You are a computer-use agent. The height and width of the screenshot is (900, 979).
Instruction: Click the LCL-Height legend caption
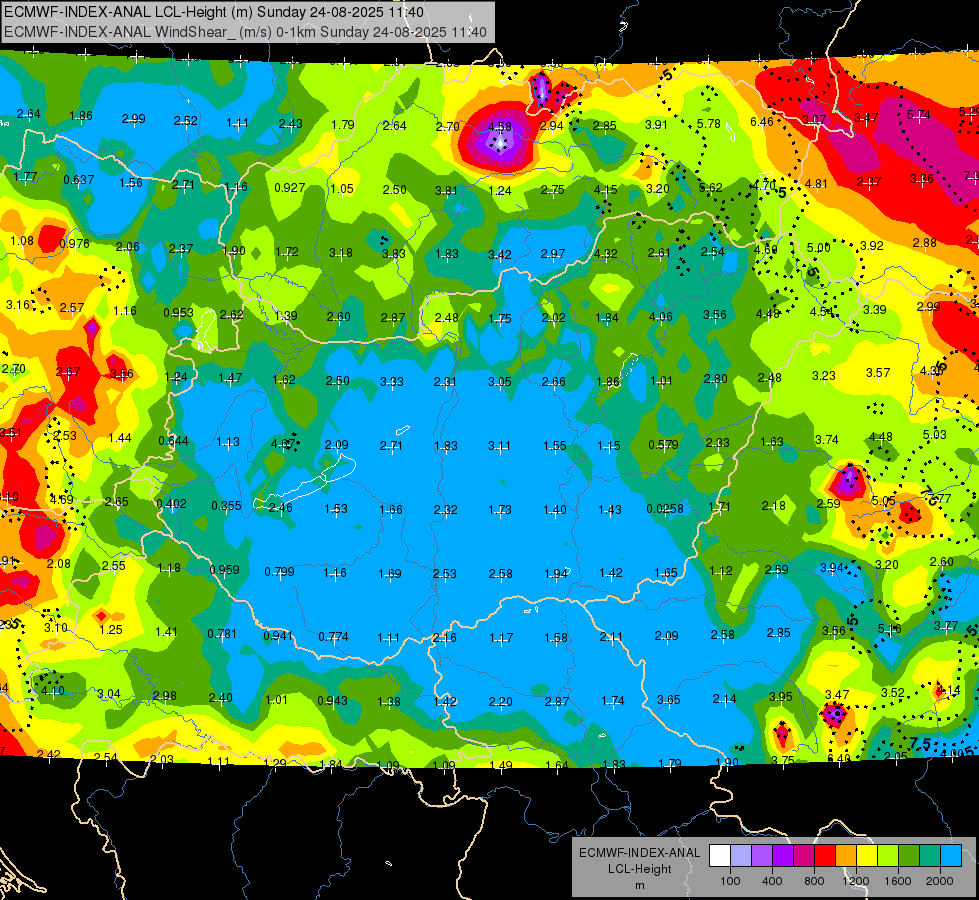coord(639,869)
